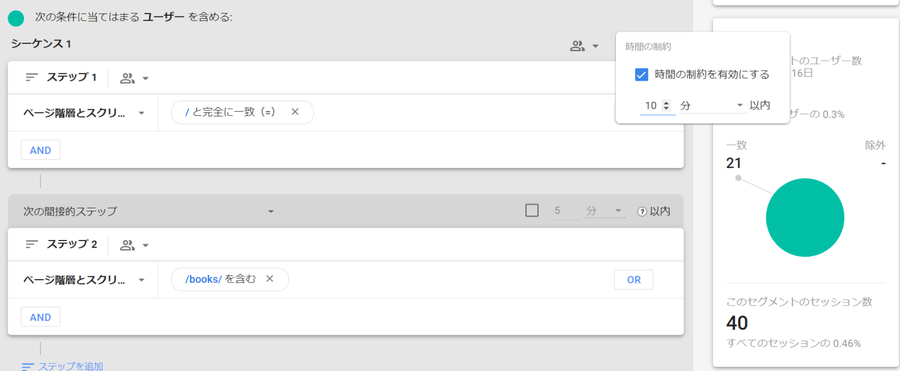
Task: Click the Step 1 drag handle icon
Action: 32,78
